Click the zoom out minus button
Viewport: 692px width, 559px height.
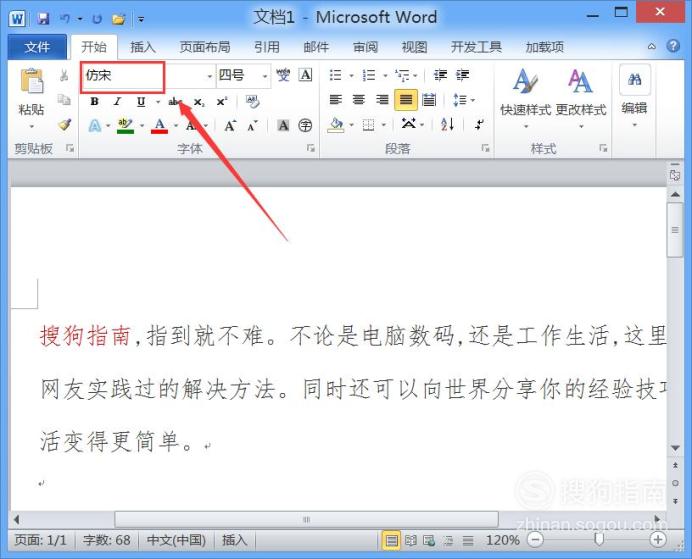click(x=535, y=539)
